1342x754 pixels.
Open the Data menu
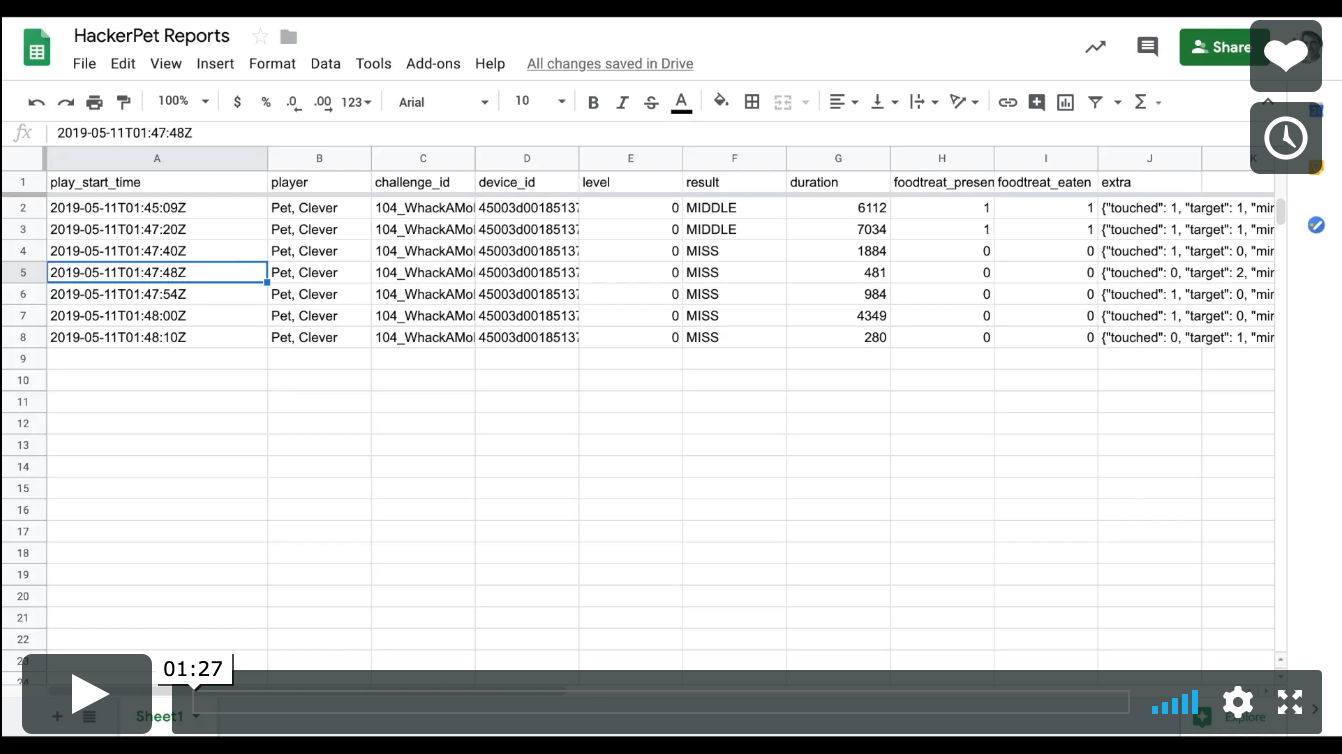pyautogui.click(x=325, y=63)
